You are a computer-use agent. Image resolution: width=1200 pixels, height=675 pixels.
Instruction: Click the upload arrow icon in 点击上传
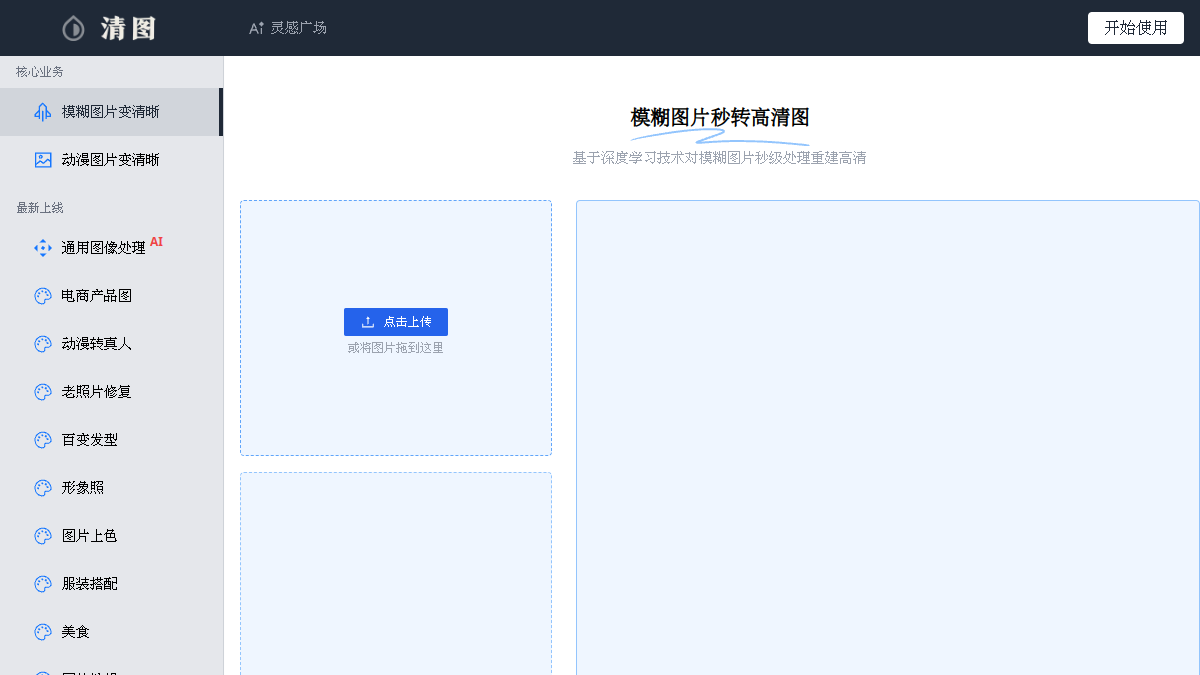click(368, 322)
